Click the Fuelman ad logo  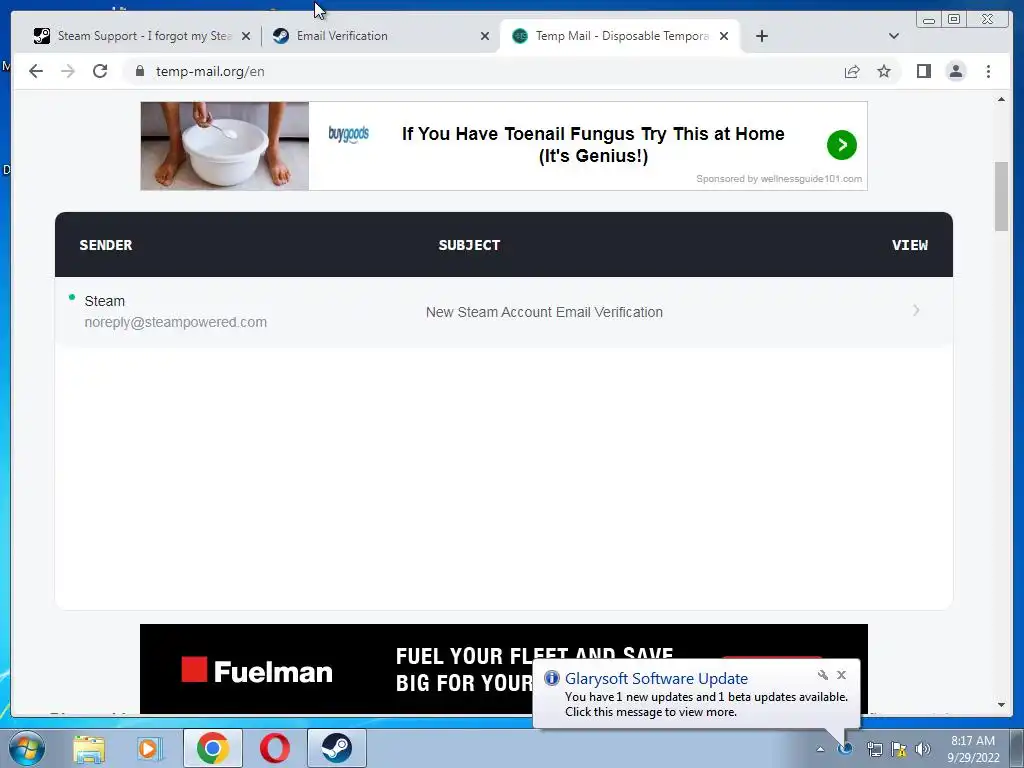pos(257,671)
